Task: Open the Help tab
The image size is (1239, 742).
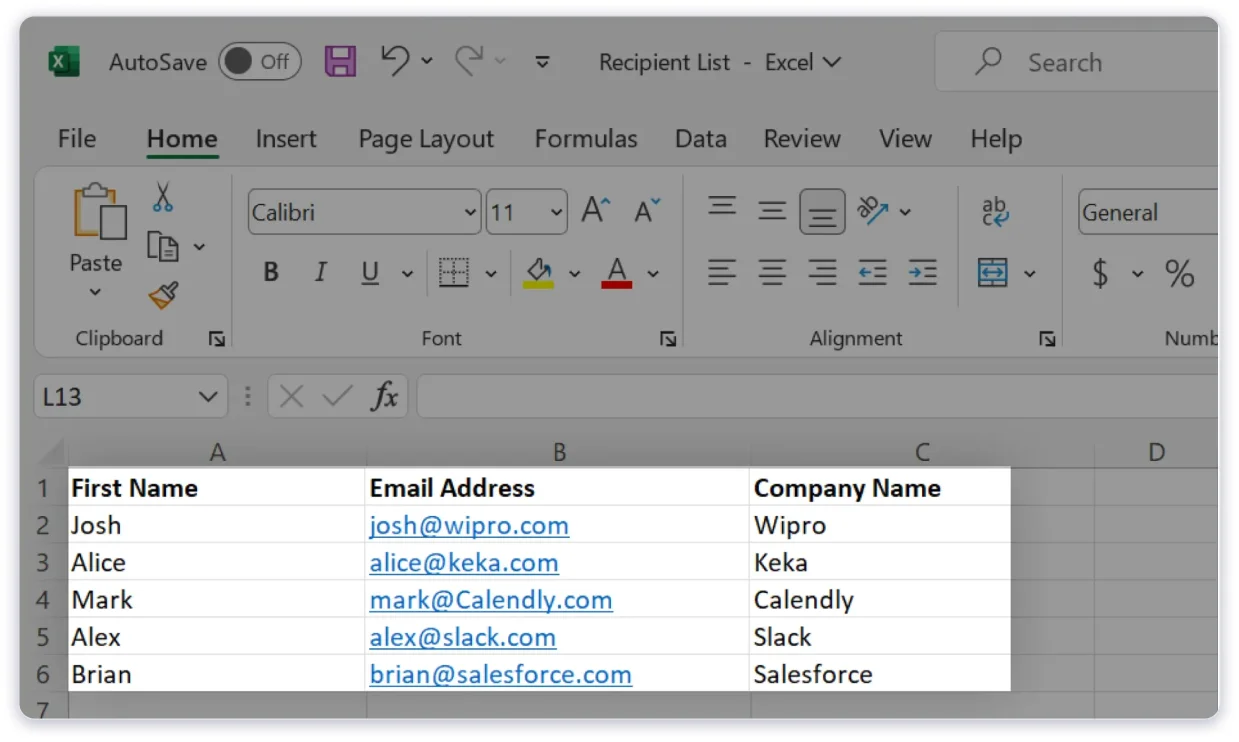Action: (996, 139)
